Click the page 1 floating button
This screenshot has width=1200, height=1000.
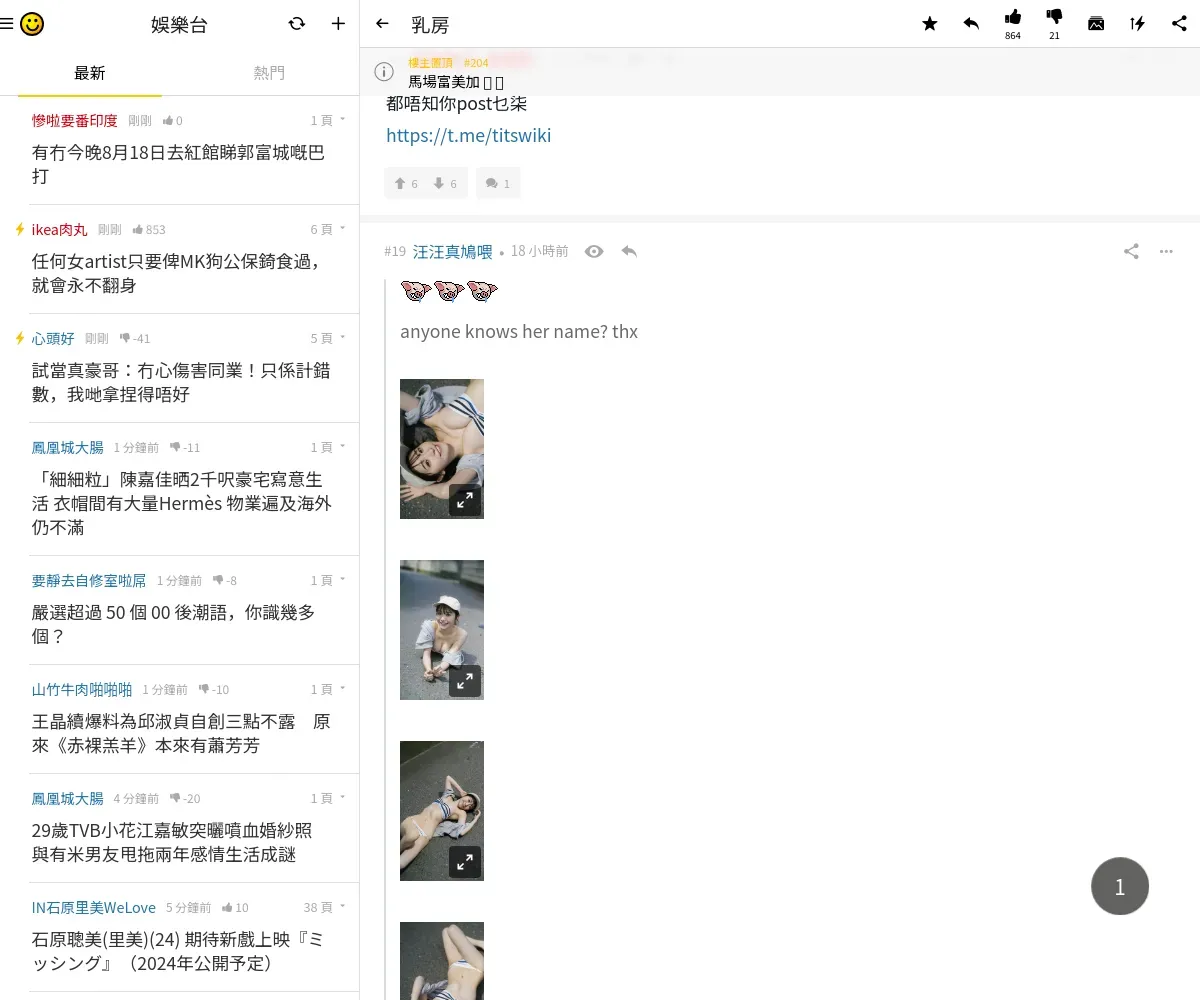(1120, 886)
